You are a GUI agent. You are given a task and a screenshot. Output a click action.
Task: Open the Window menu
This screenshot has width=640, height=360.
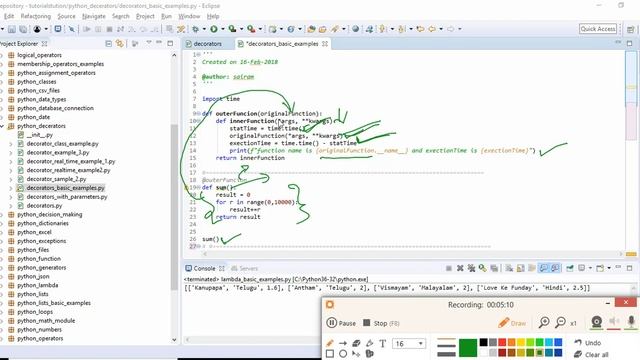189,16
